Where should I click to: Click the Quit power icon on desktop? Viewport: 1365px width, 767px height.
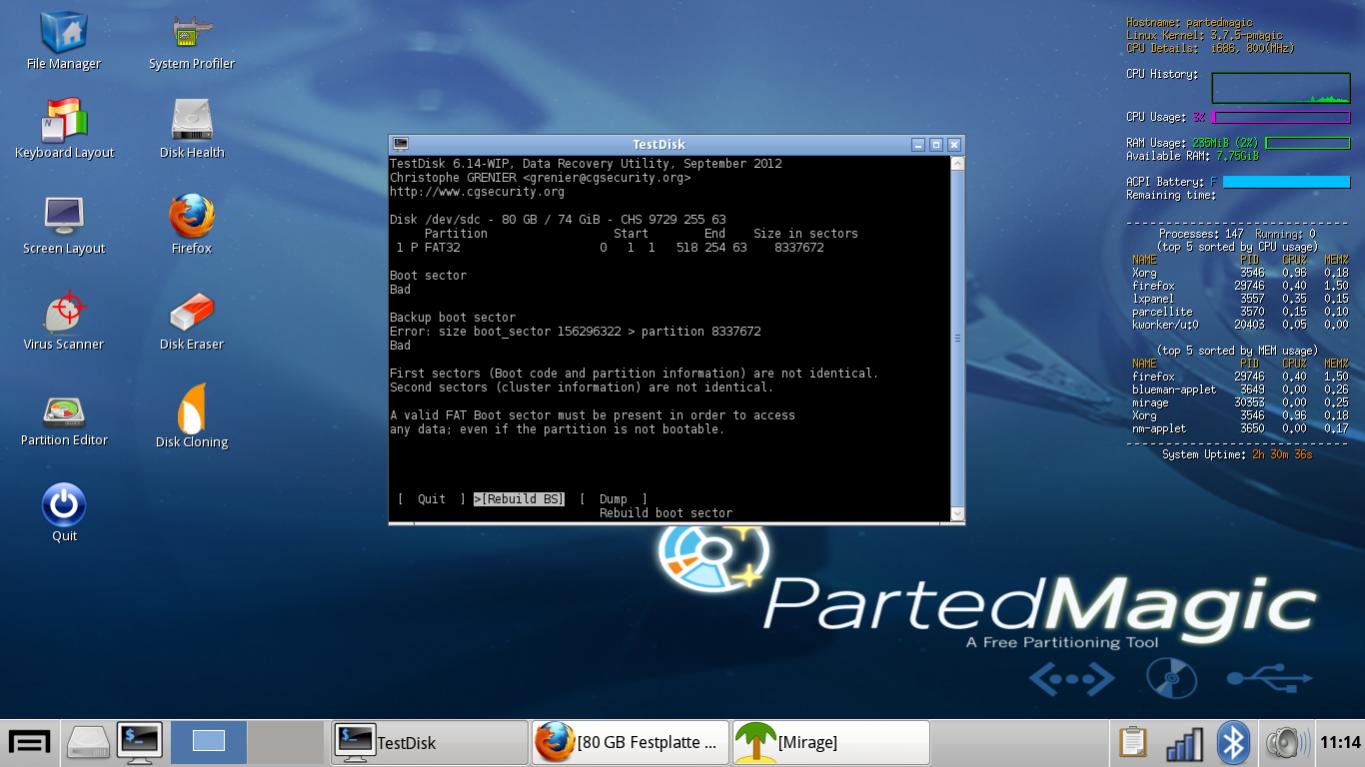click(64, 513)
